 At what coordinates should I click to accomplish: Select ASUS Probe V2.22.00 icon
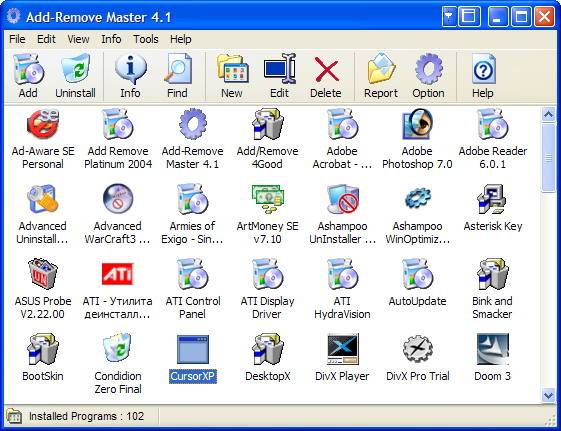coord(43,274)
